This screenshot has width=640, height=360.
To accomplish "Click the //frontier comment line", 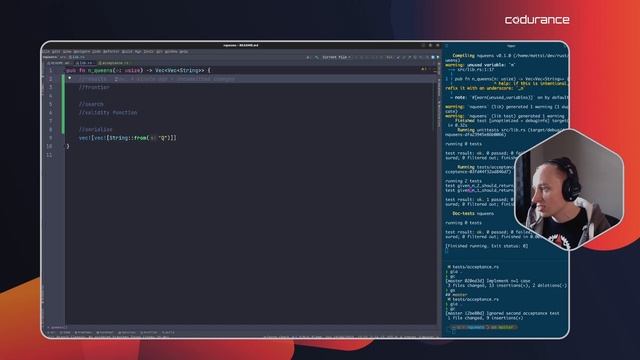I will coord(94,87).
